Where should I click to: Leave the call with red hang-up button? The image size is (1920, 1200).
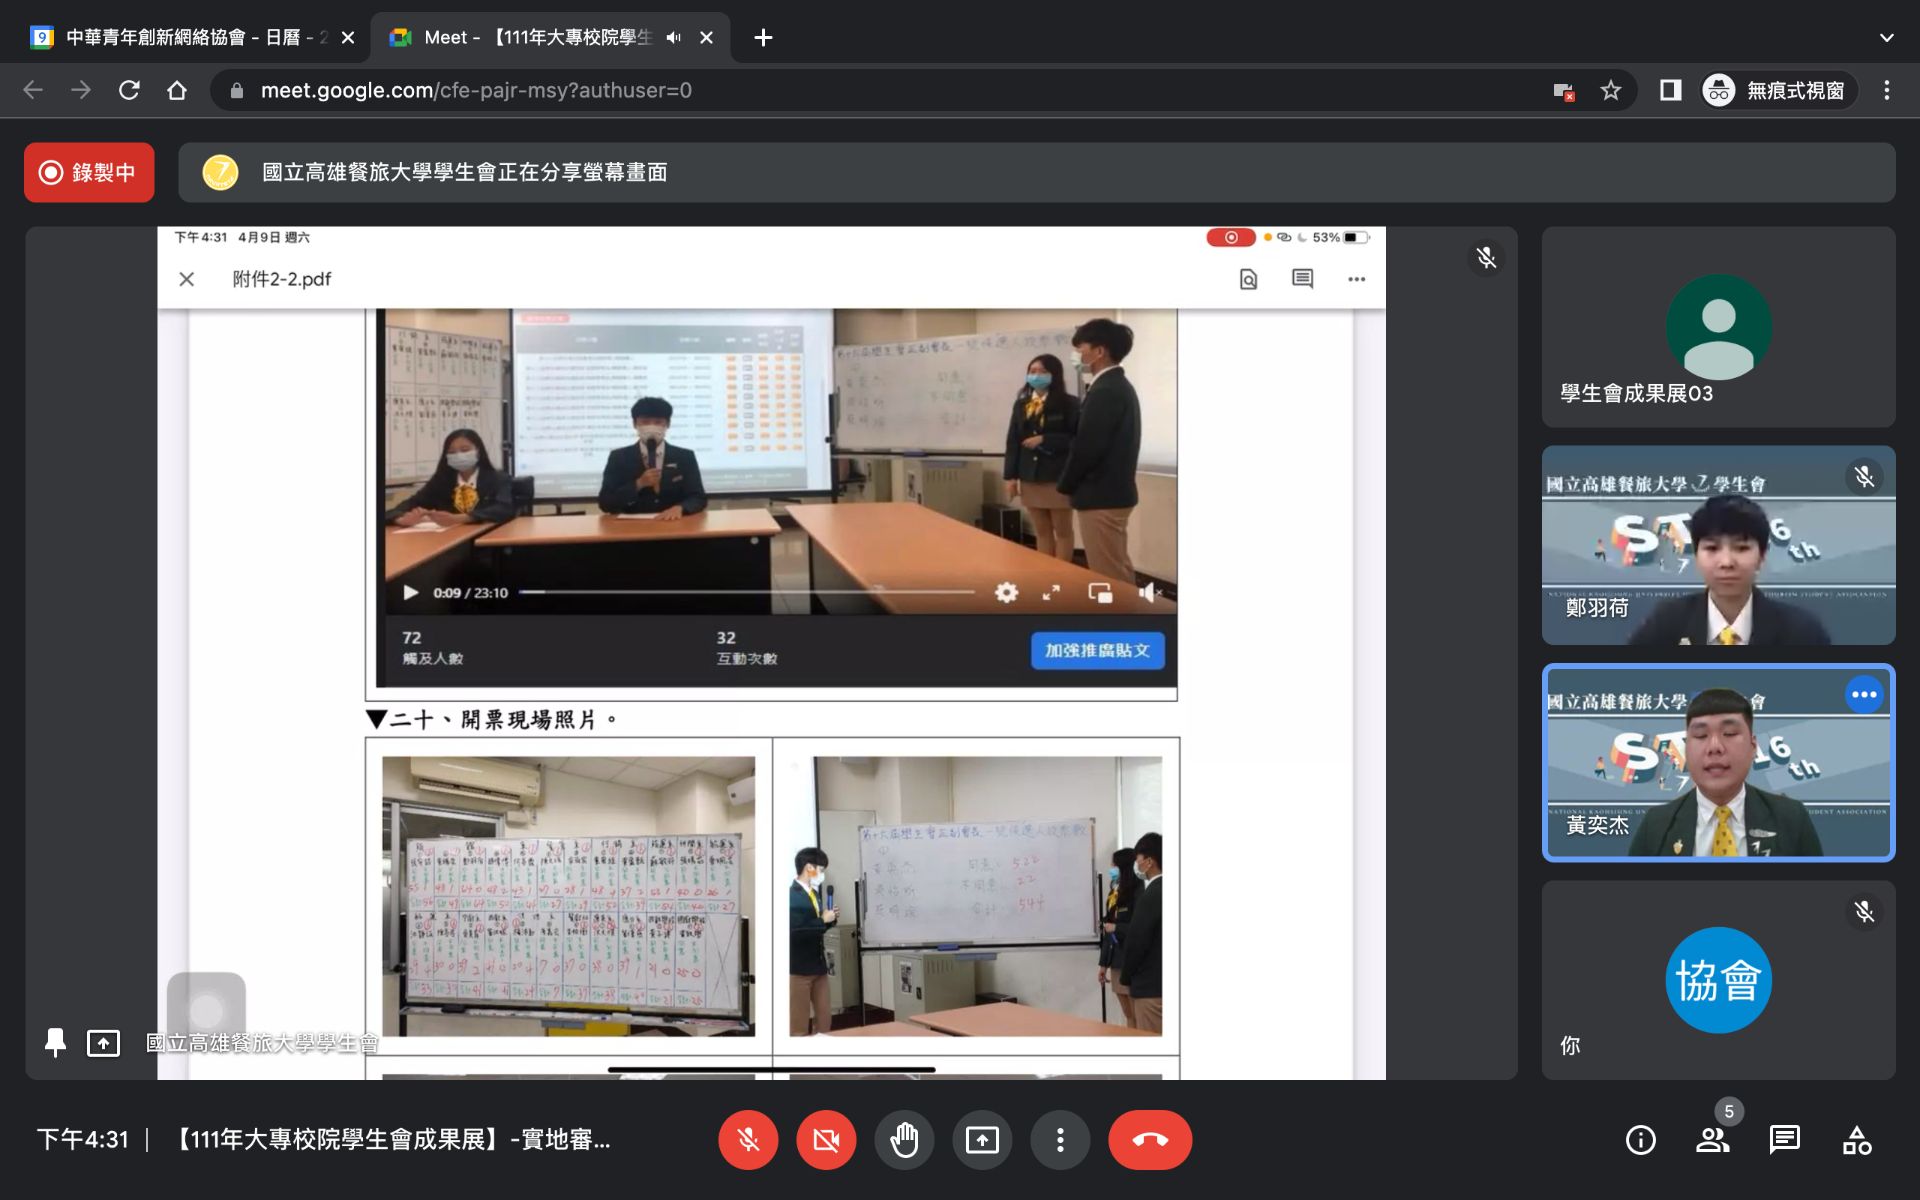click(1150, 1140)
